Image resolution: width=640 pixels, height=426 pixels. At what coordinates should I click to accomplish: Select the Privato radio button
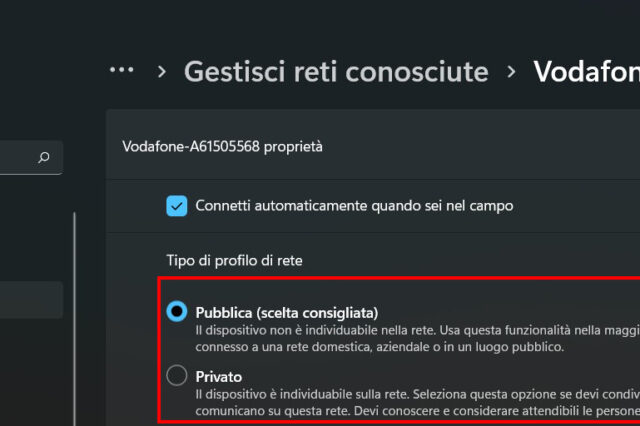(177, 375)
